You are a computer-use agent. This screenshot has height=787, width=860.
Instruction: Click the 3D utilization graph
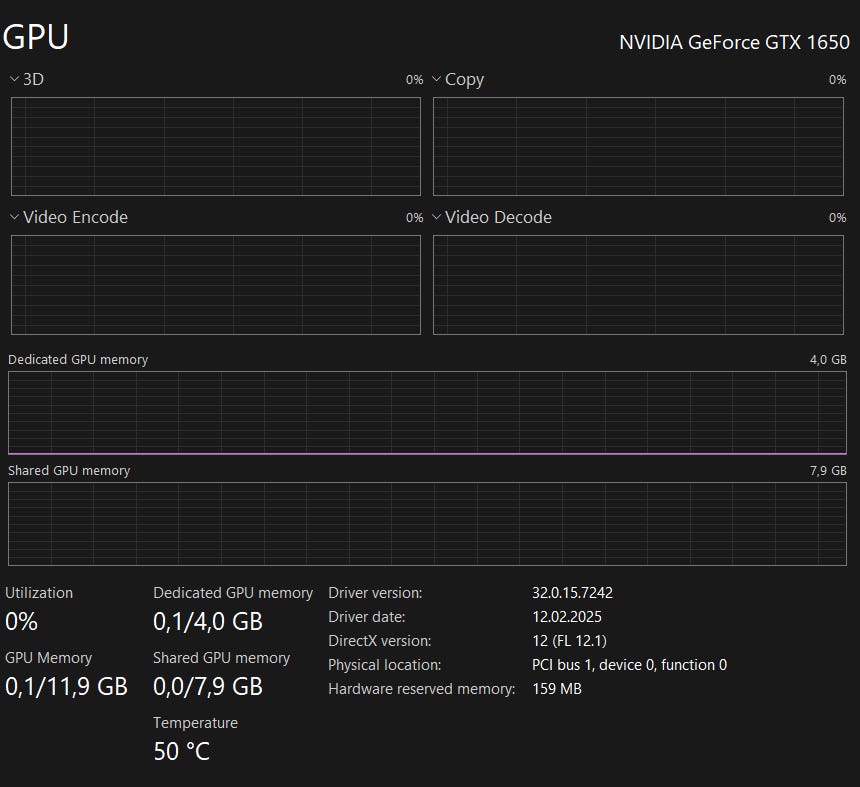coord(216,146)
